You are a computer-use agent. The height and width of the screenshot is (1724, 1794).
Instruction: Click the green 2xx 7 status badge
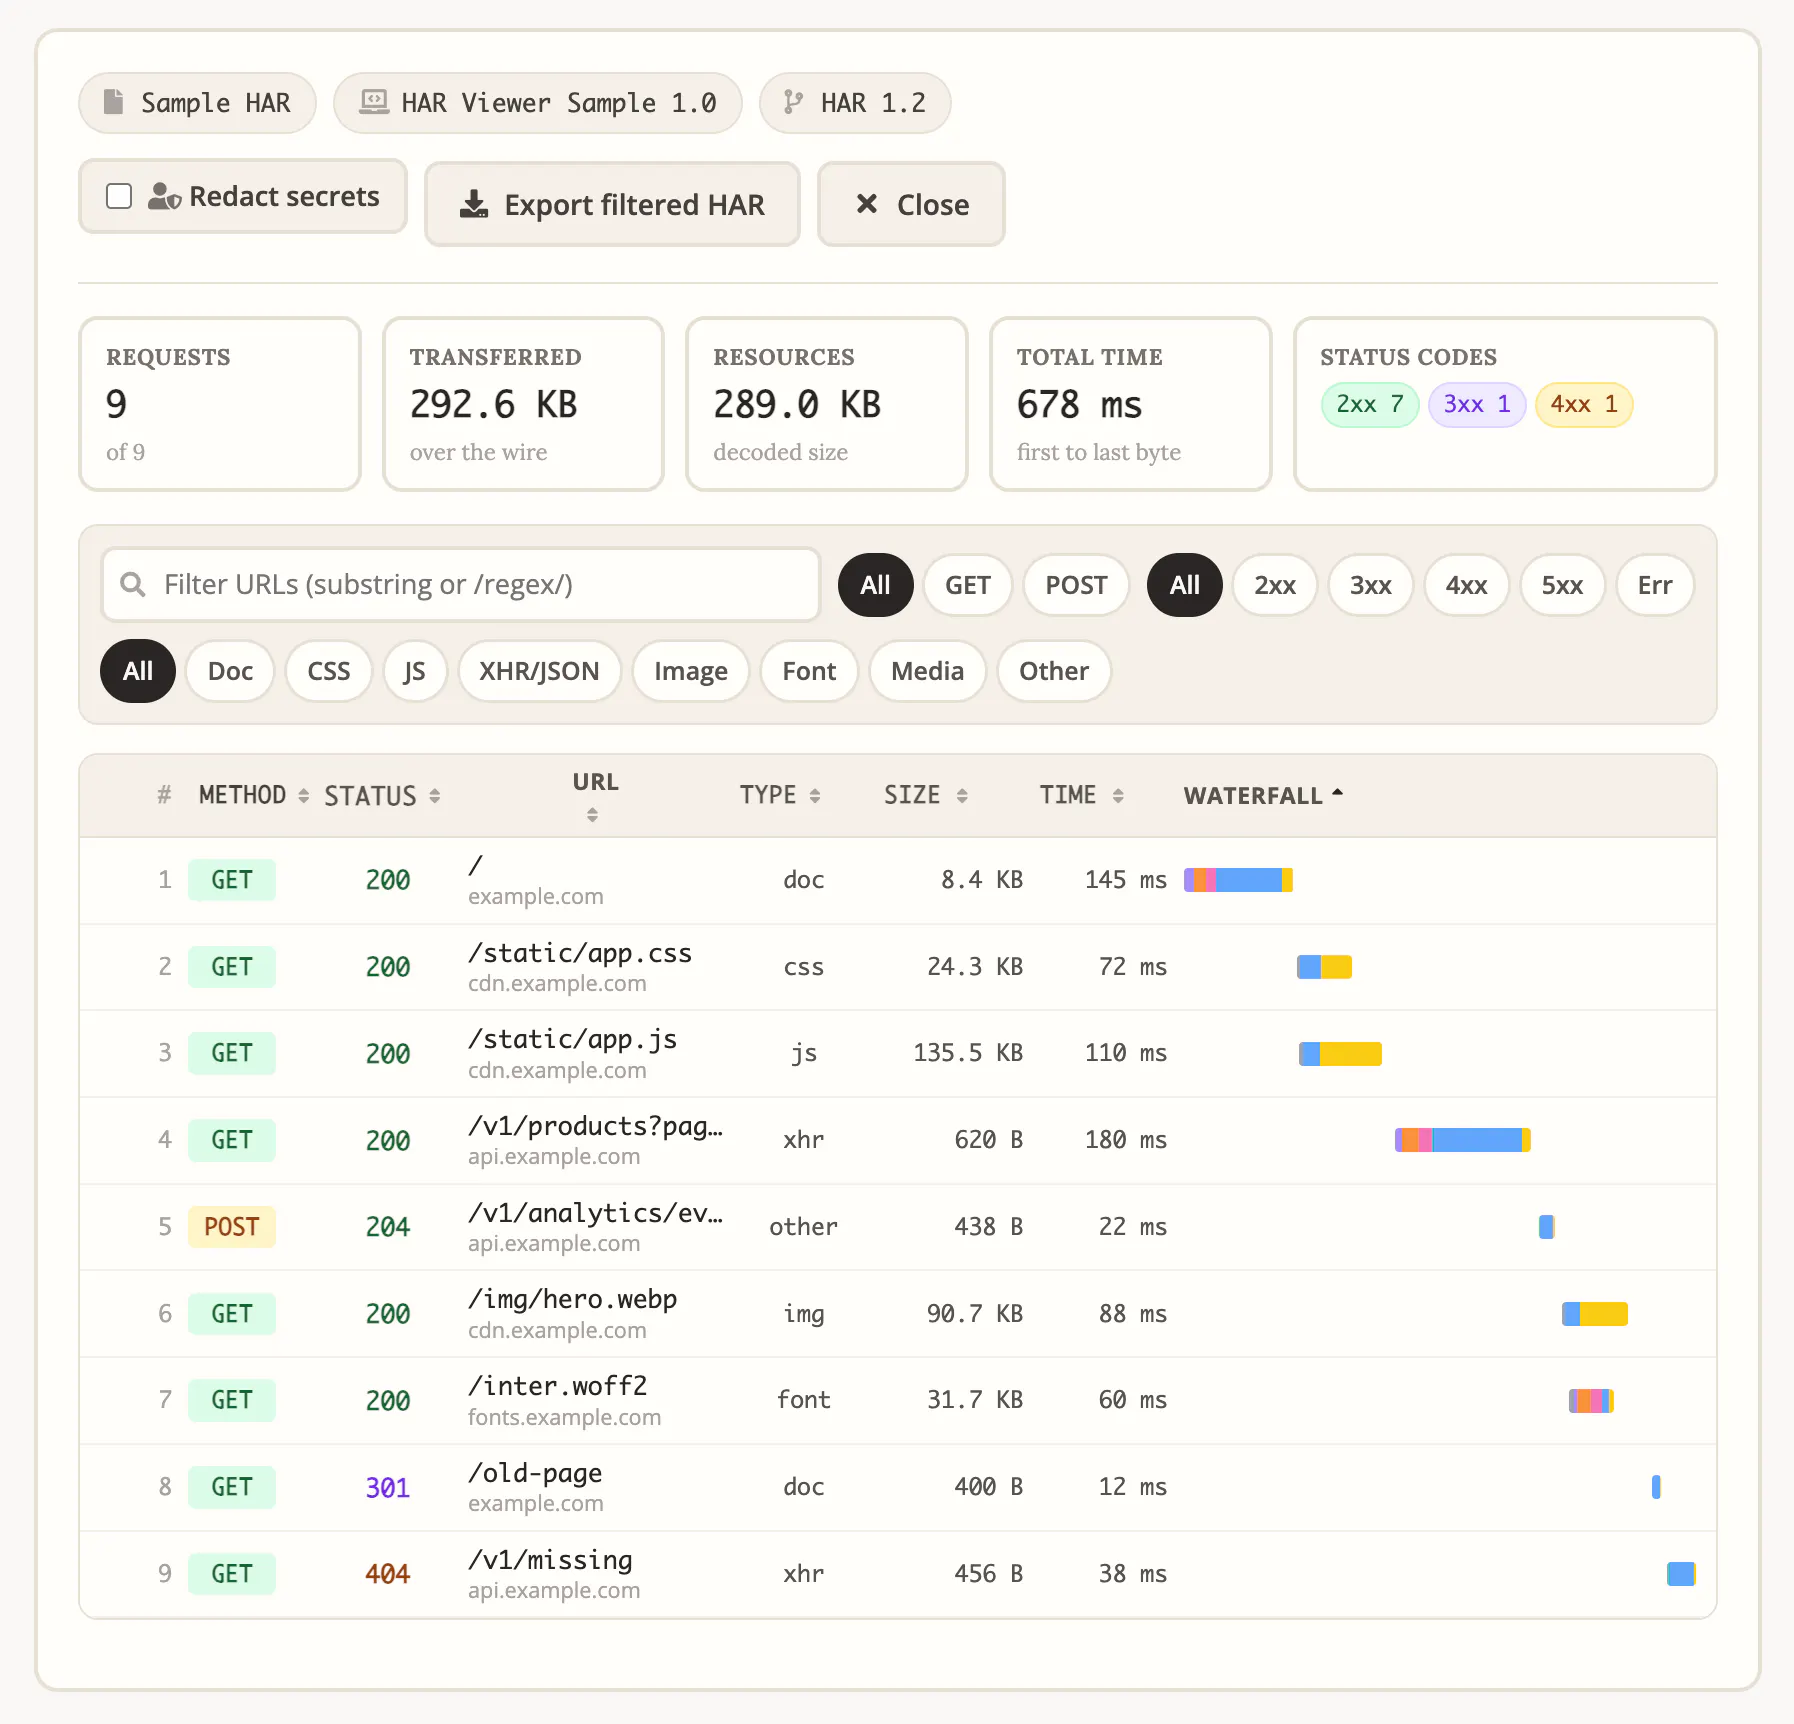coord(1370,404)
